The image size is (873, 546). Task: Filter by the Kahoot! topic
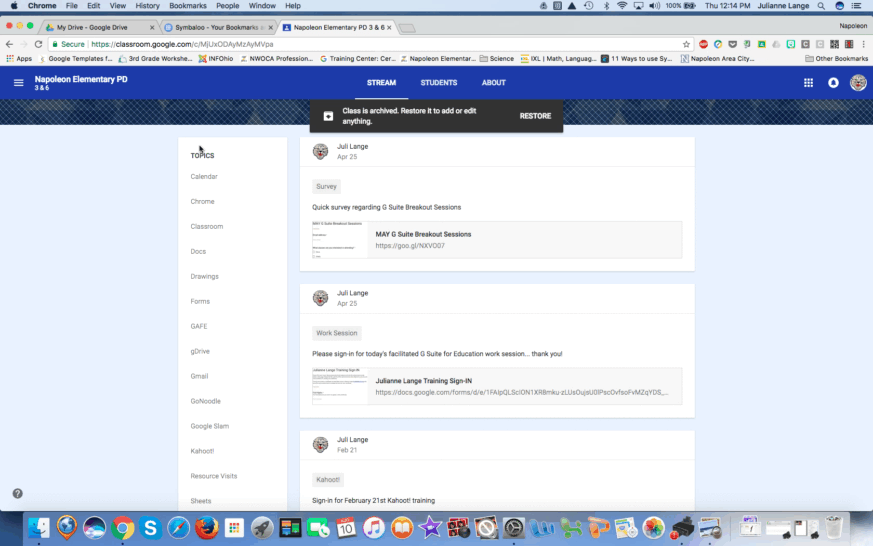click(x=202, y=451)
